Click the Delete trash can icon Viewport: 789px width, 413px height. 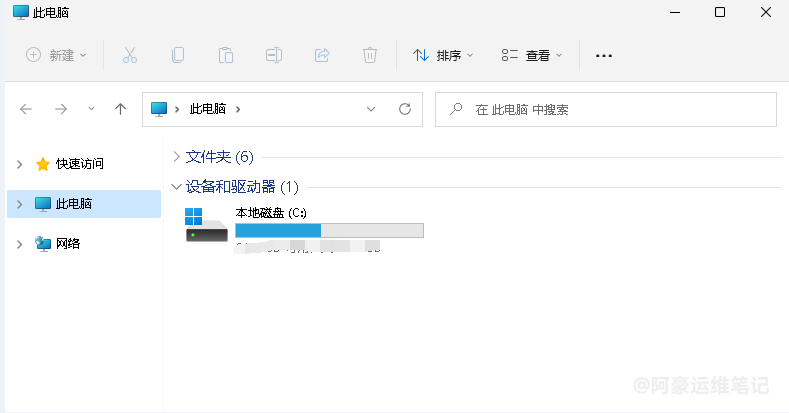pyautogui.click(x=370, y=56)
